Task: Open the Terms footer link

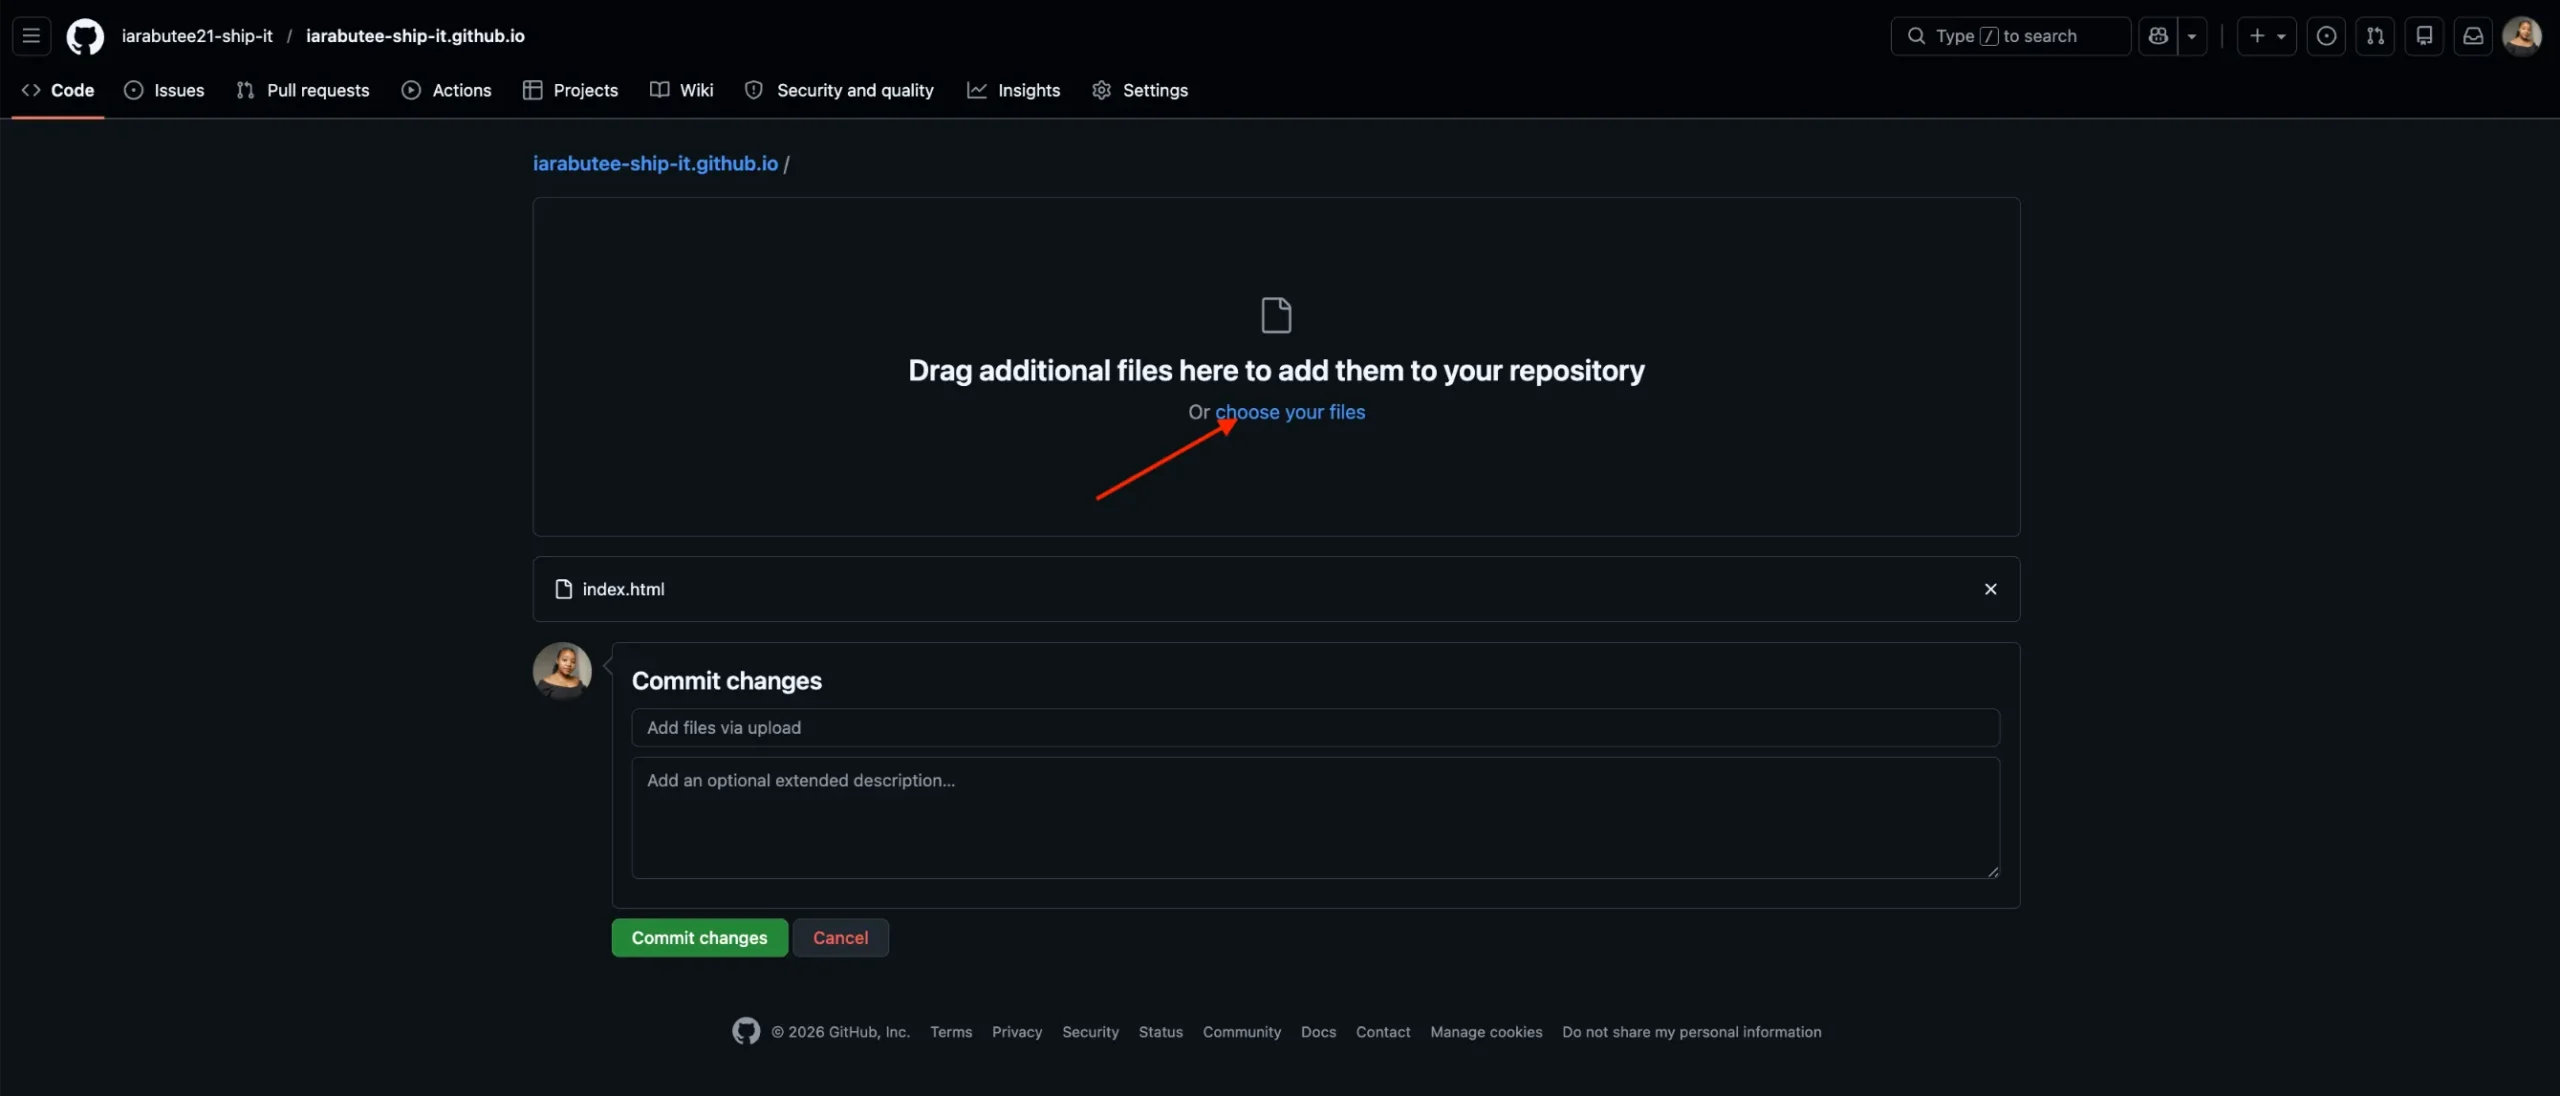Action: tap(951, 1032)
